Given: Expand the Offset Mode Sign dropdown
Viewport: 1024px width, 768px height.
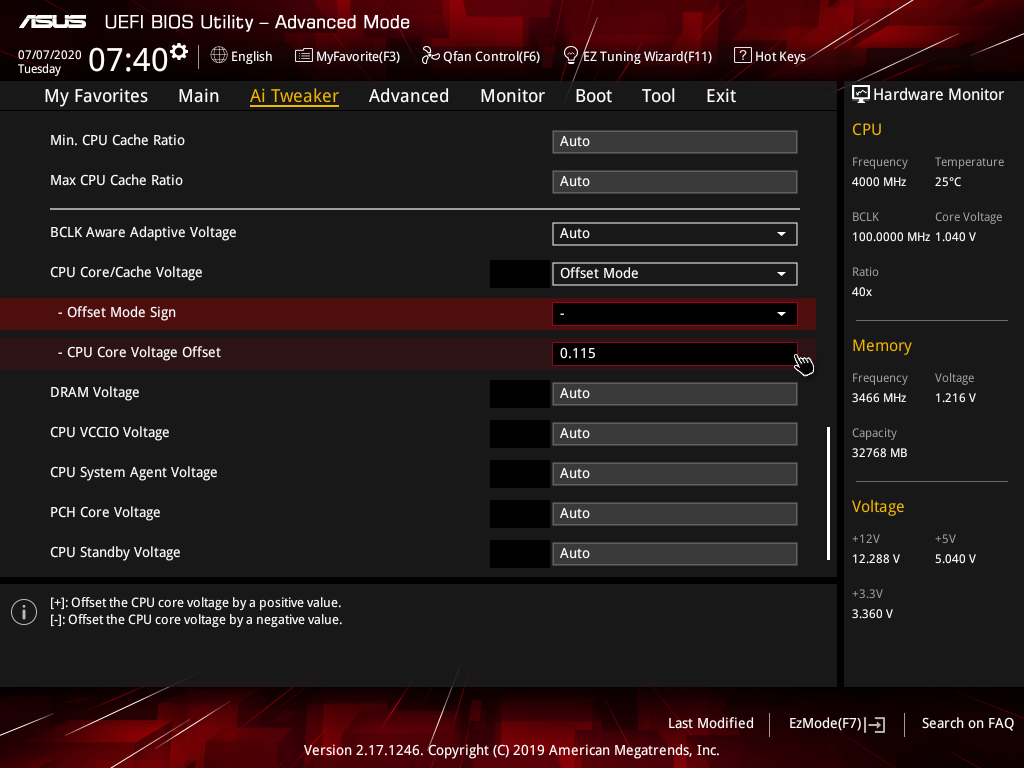Looking at the screenshot, I should [x=675, y=314].
